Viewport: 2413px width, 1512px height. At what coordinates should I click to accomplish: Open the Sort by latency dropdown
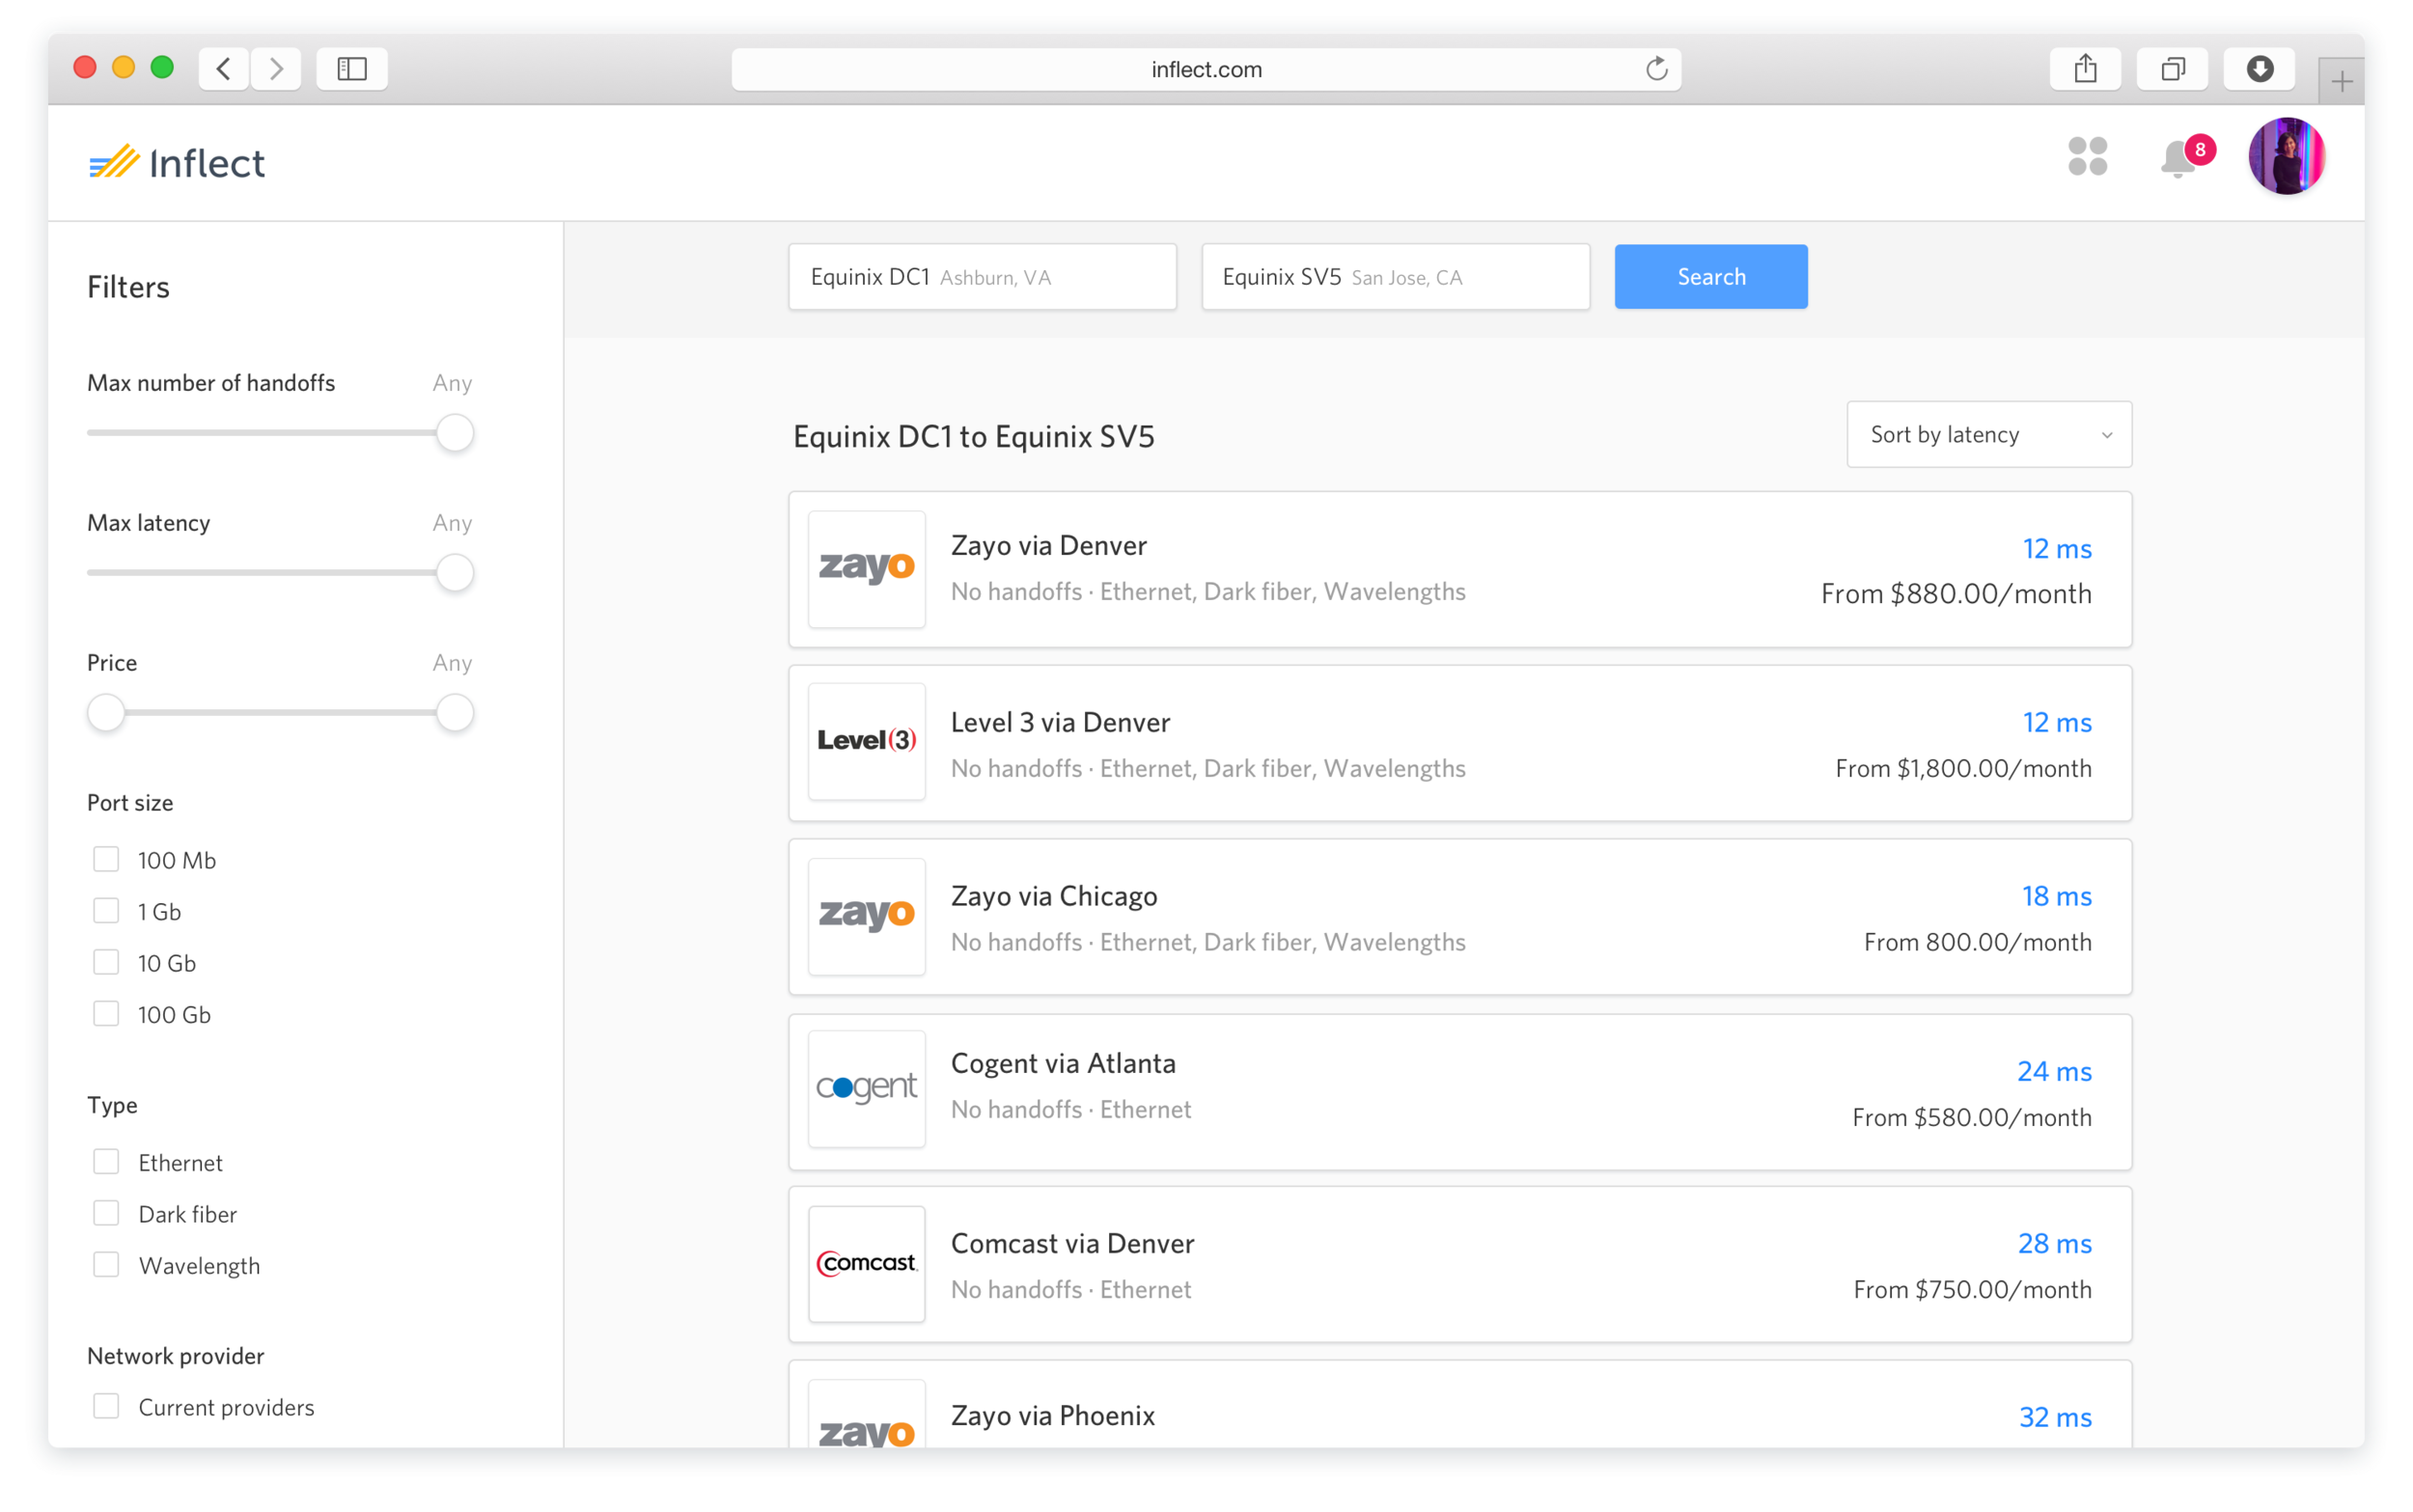[1989, 434]
